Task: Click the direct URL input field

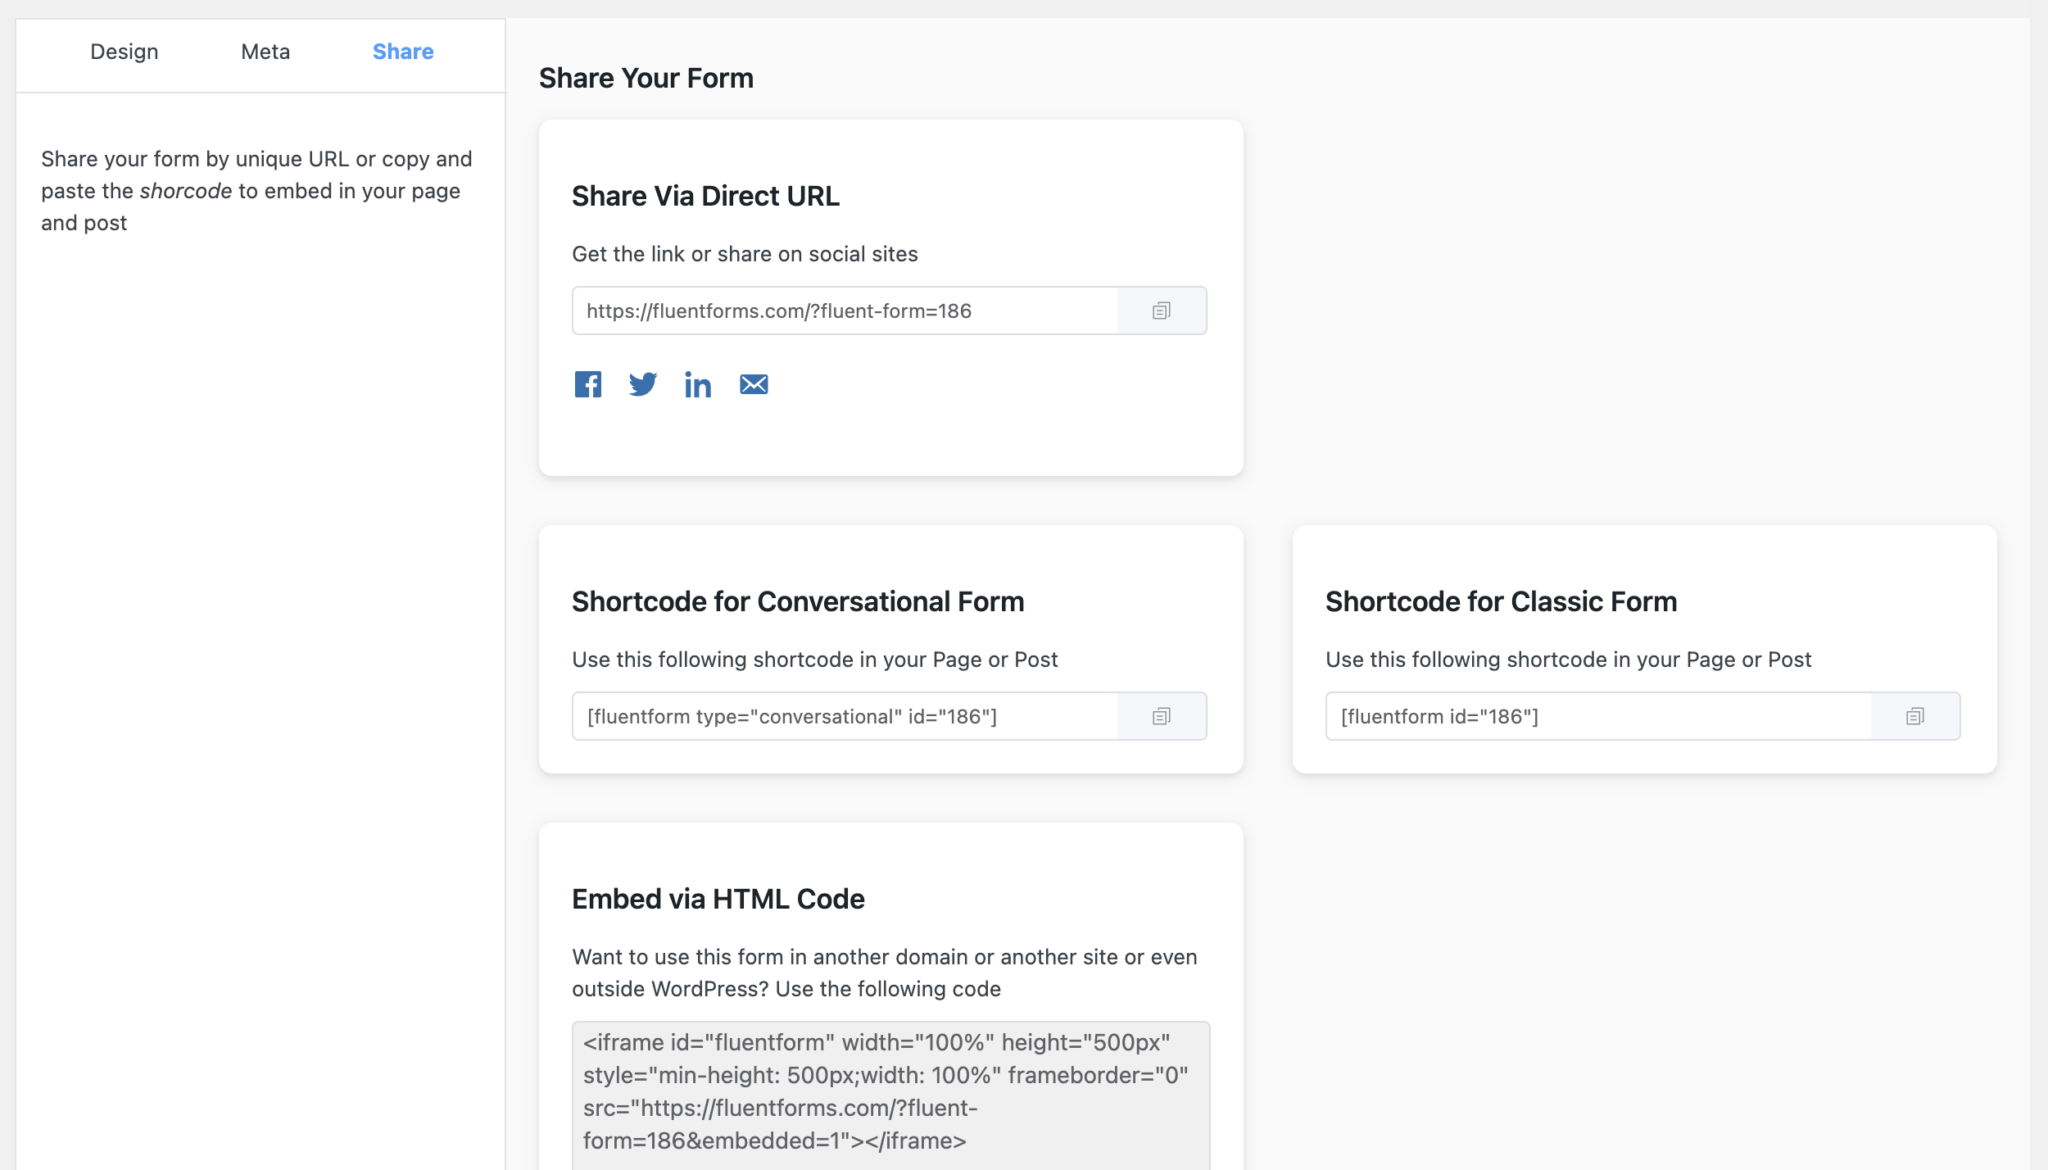Action: click(x=845, y=310)
